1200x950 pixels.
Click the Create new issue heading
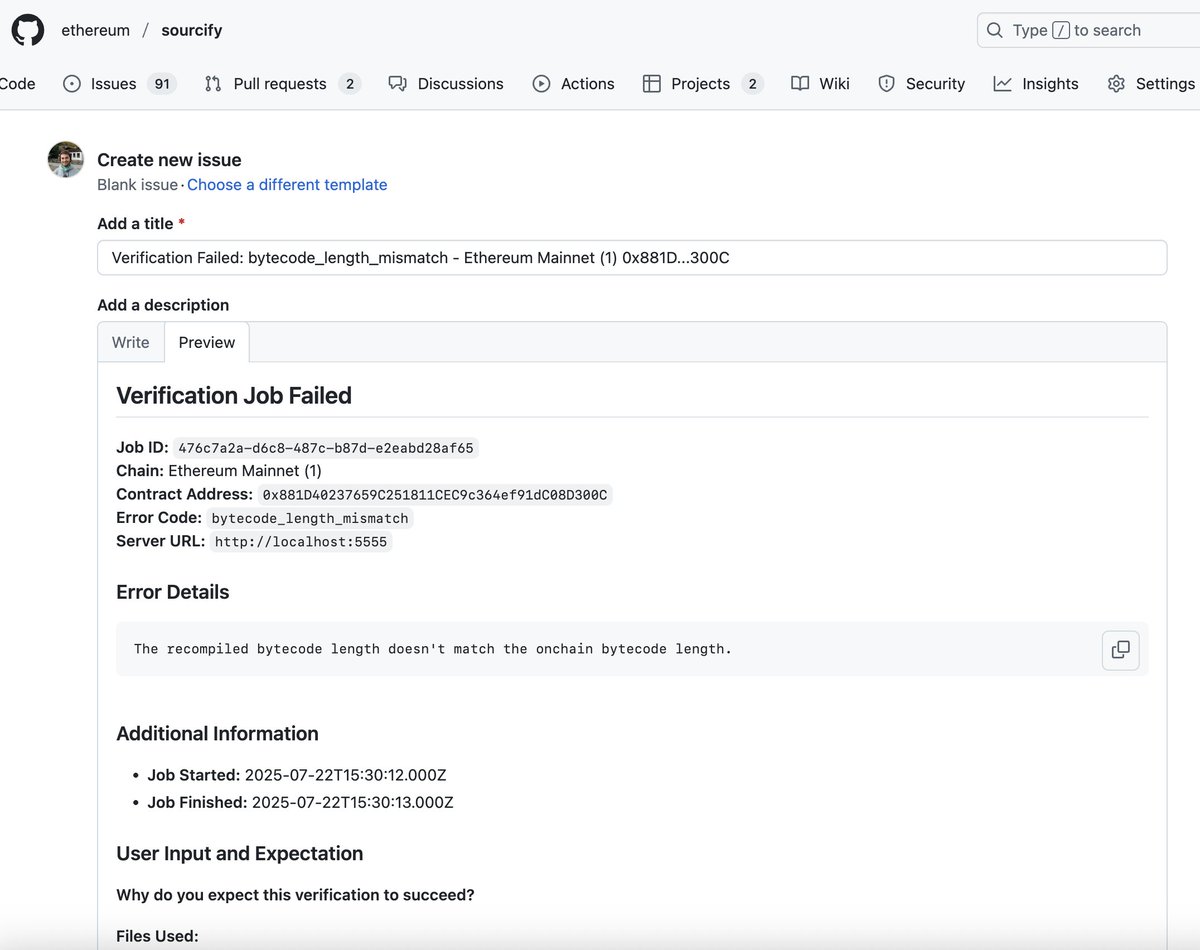coord(169,160)
